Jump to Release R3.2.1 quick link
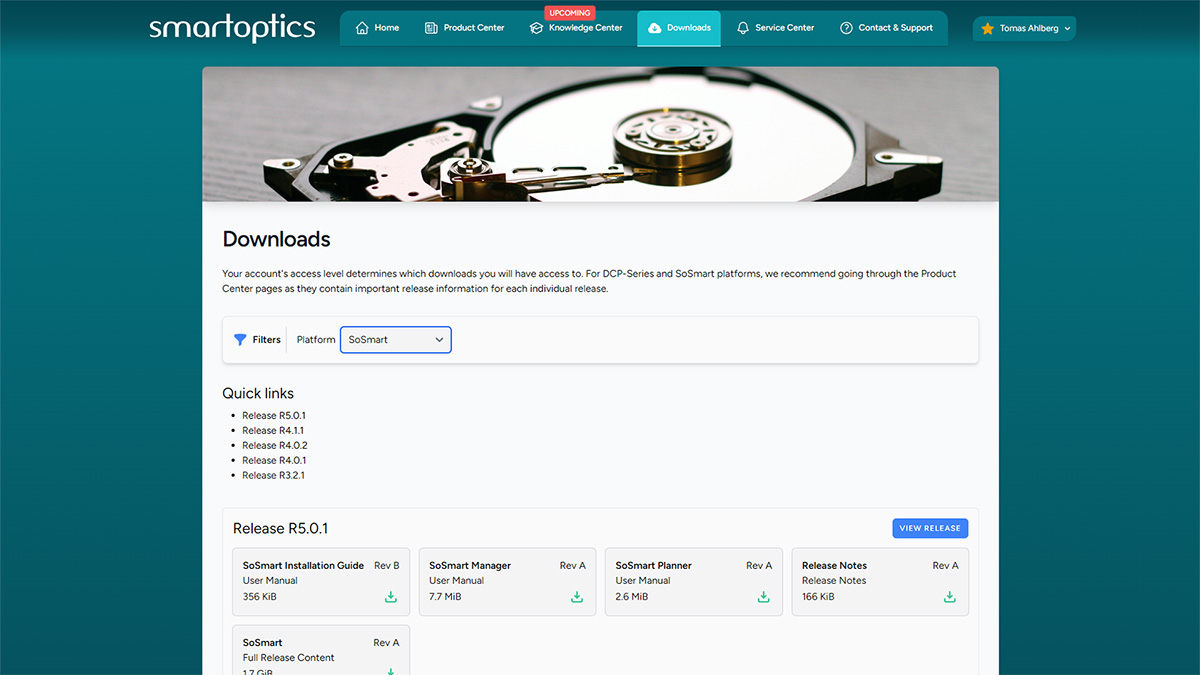Screen dimensions: 1200x675 (273, 475)
